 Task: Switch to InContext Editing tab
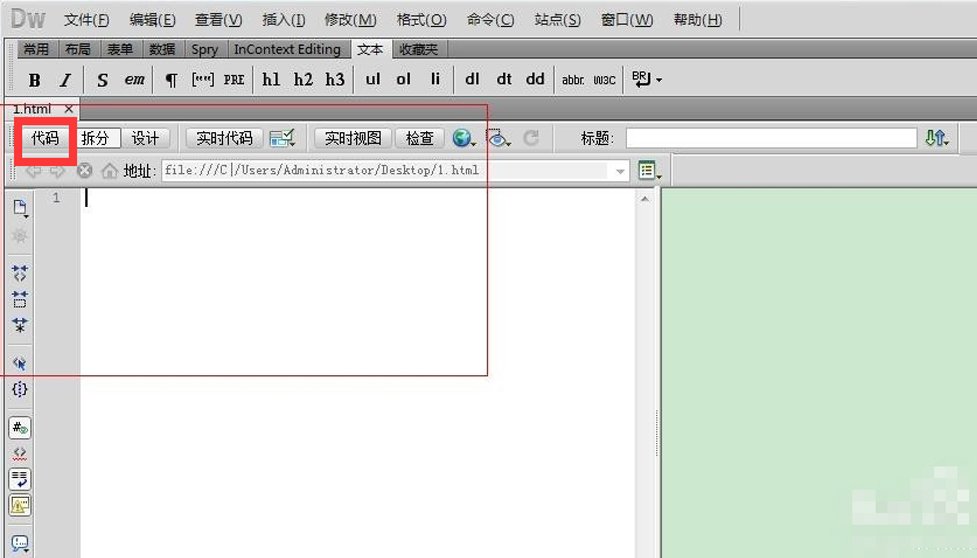pyautogui.click(x=287, y=49)
